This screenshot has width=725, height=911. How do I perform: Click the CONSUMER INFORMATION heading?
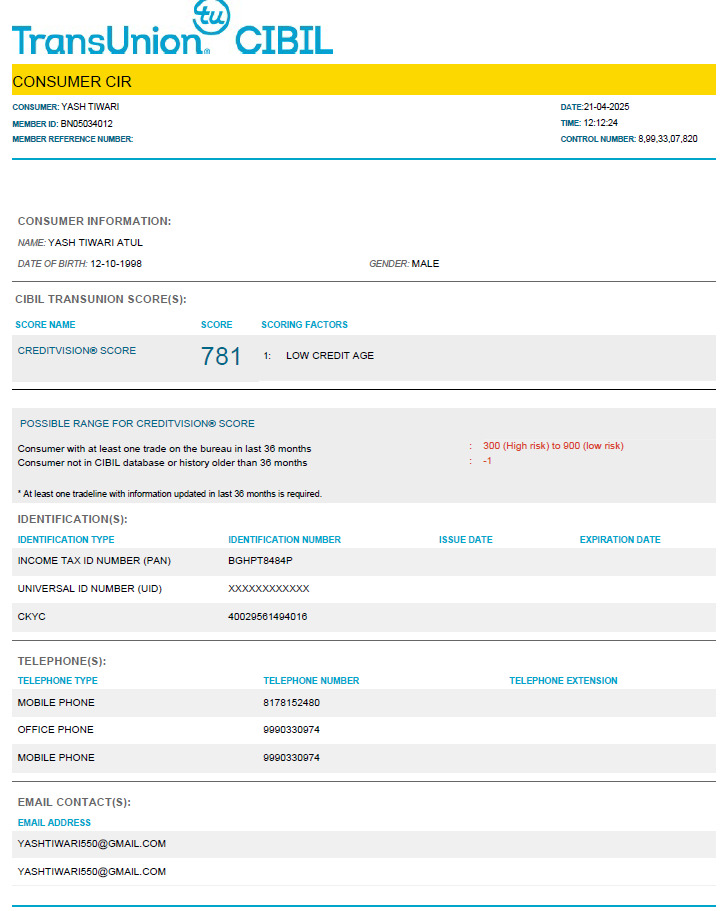click(x=94, y=221)
